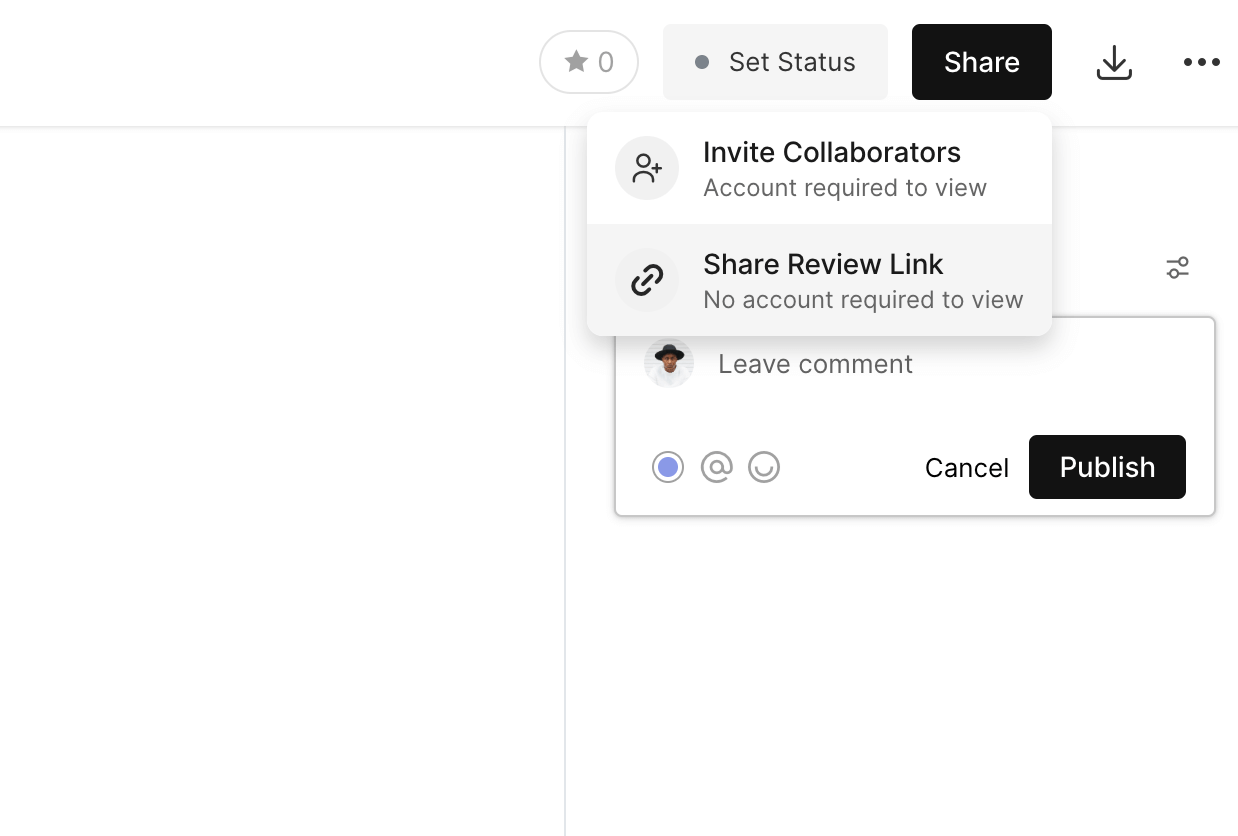Select Invite Collaborators from the menu

coord(831,153)
